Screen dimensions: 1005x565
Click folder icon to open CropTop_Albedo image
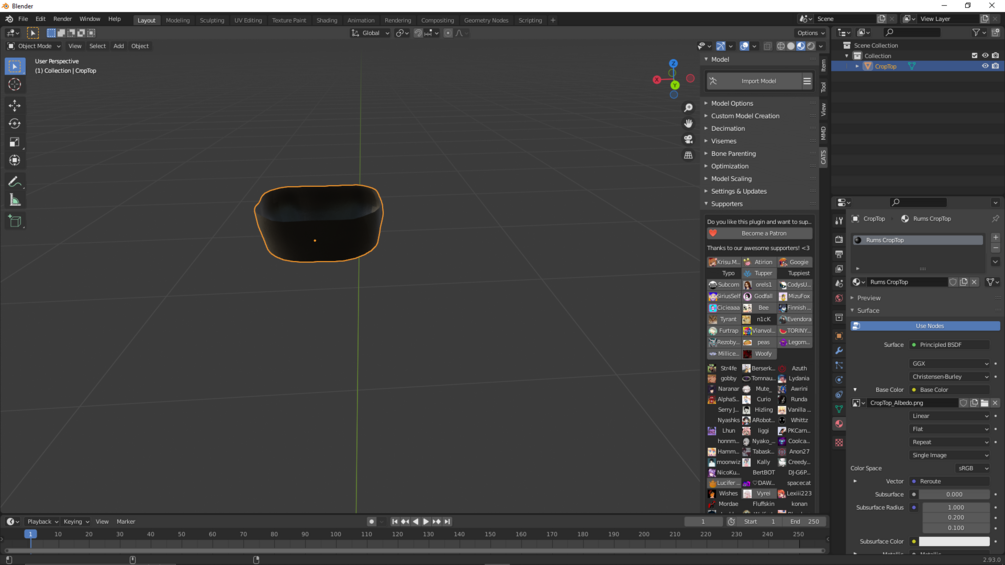[984, 403]
